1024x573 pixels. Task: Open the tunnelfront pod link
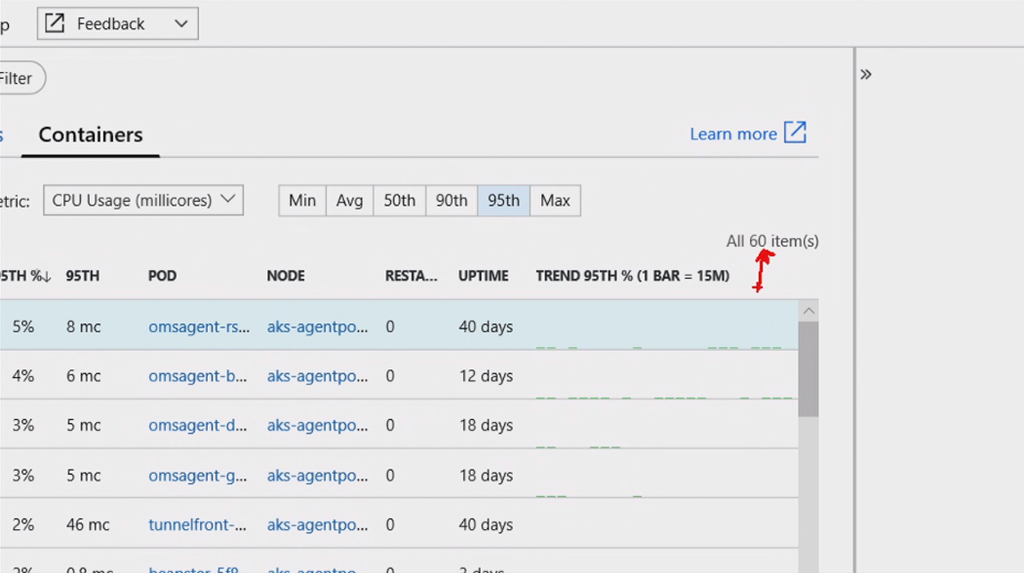coord(197,525)
